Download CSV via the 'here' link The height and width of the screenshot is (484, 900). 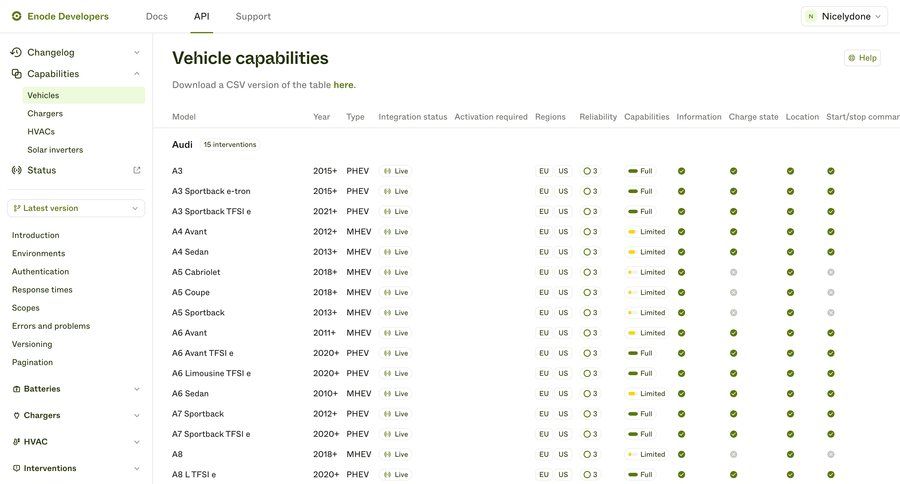tap(343, 85)
